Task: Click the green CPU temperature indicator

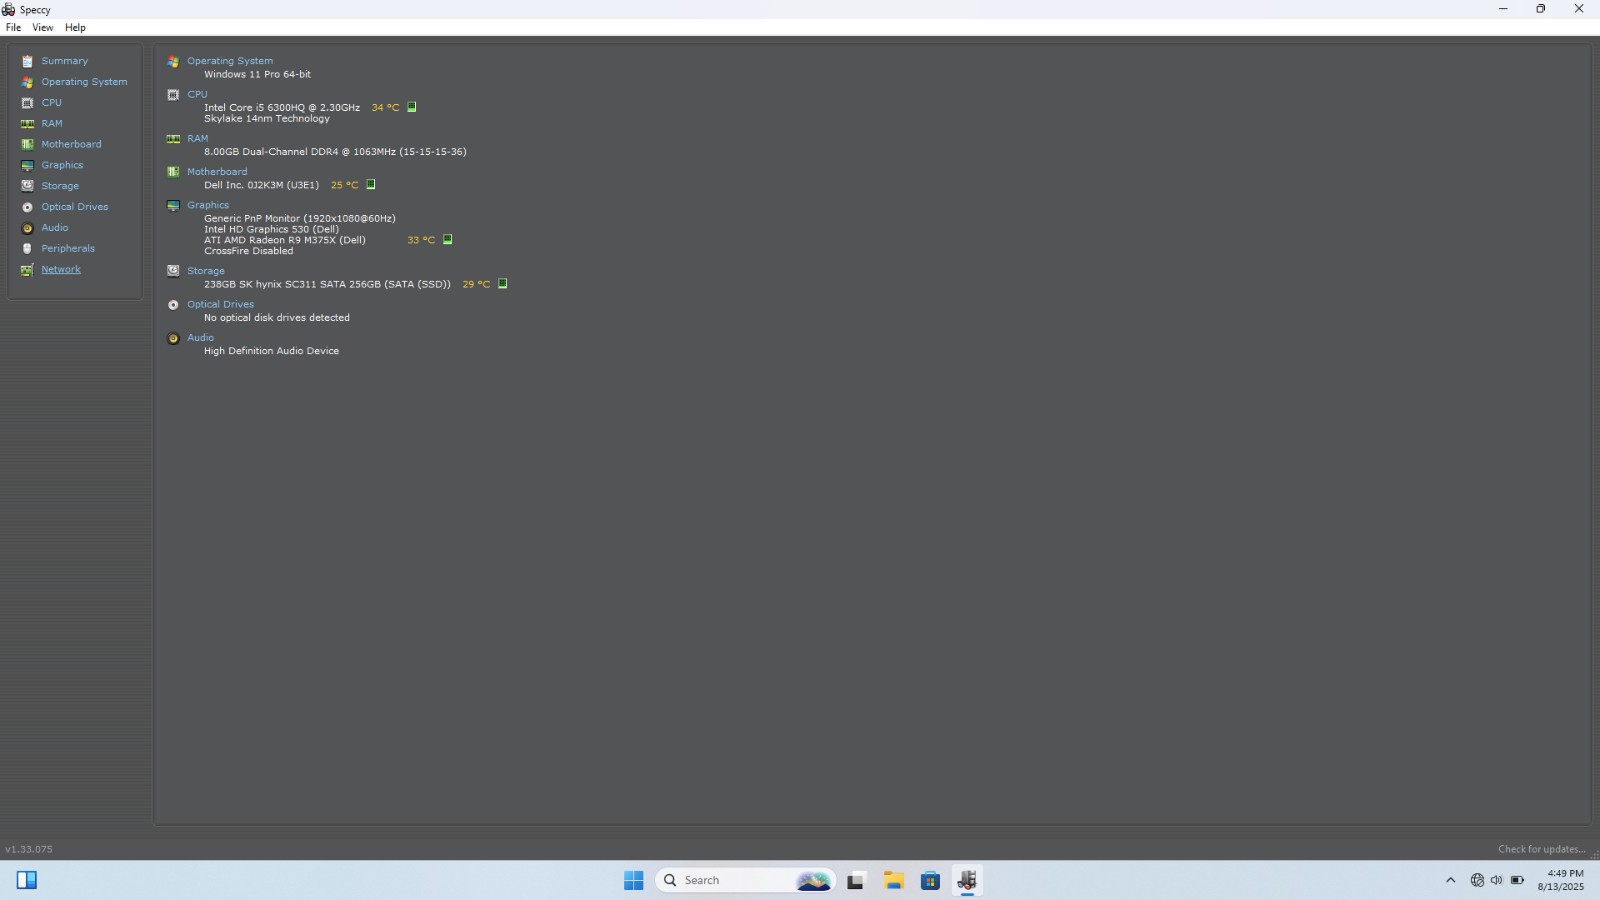Action: click(x=411, y=107)
